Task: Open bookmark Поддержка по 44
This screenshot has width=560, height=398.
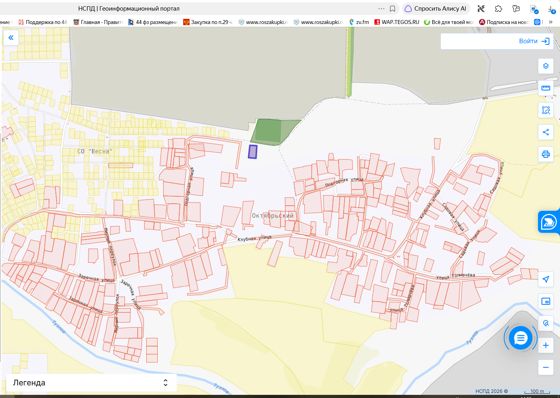Action: click(x=42, y=22)
